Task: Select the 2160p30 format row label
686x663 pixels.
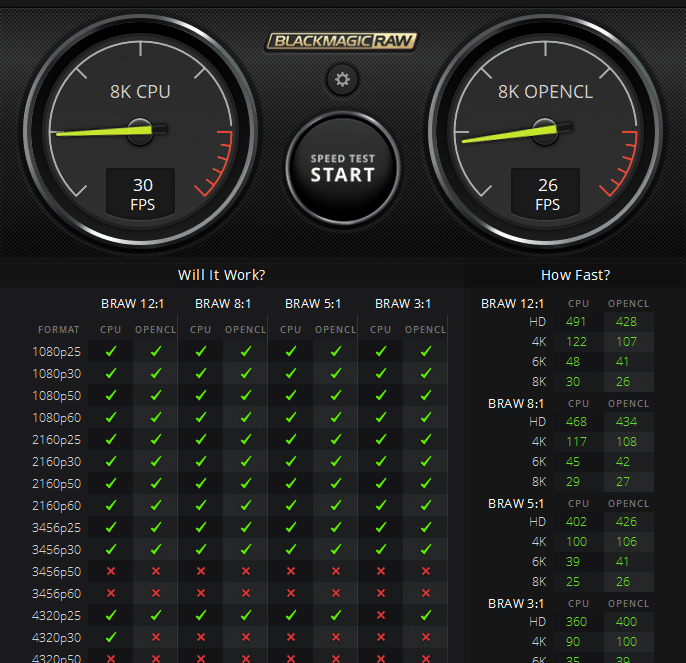Action: pyautogui.click(x=56, y=462)
